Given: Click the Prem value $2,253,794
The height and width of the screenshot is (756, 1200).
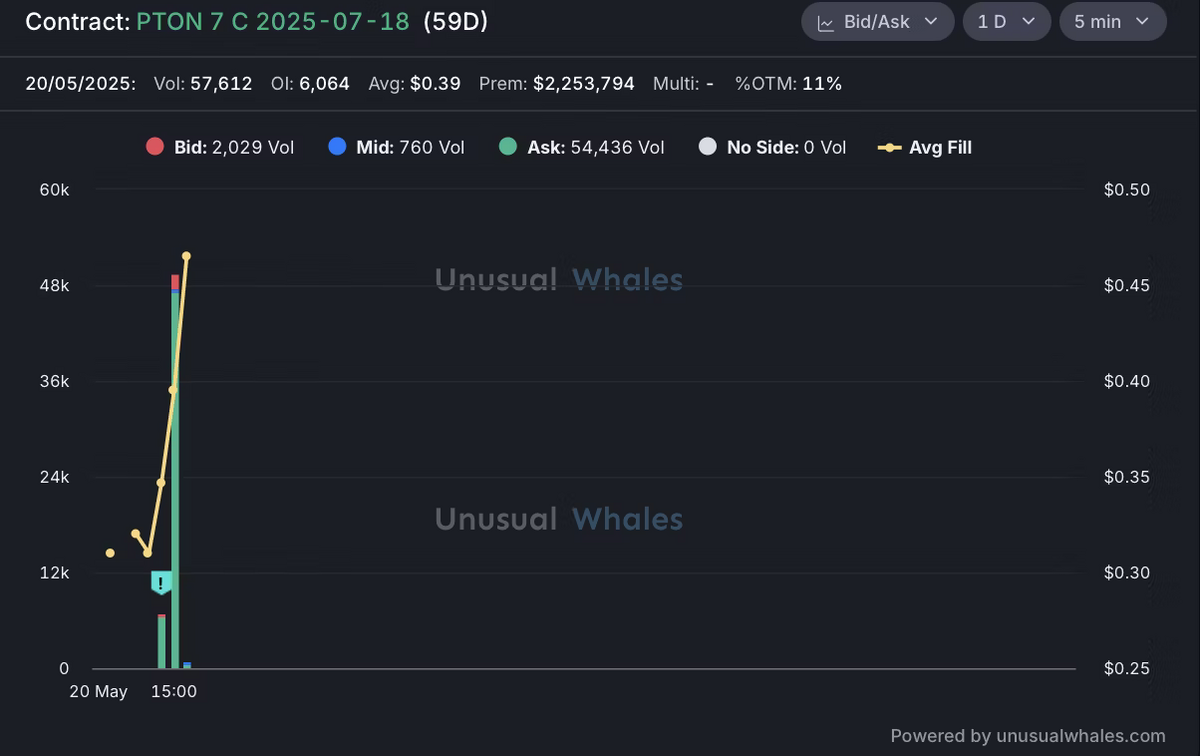Looking at the screenshot, I should point(583,84).
